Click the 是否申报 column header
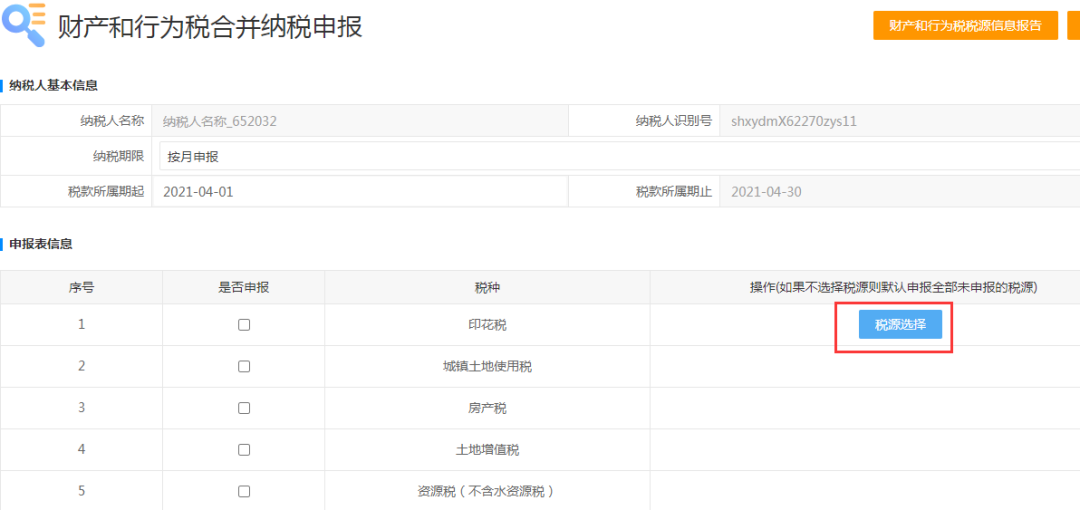Screen dimensions: 1080x510 pos(244,287)
